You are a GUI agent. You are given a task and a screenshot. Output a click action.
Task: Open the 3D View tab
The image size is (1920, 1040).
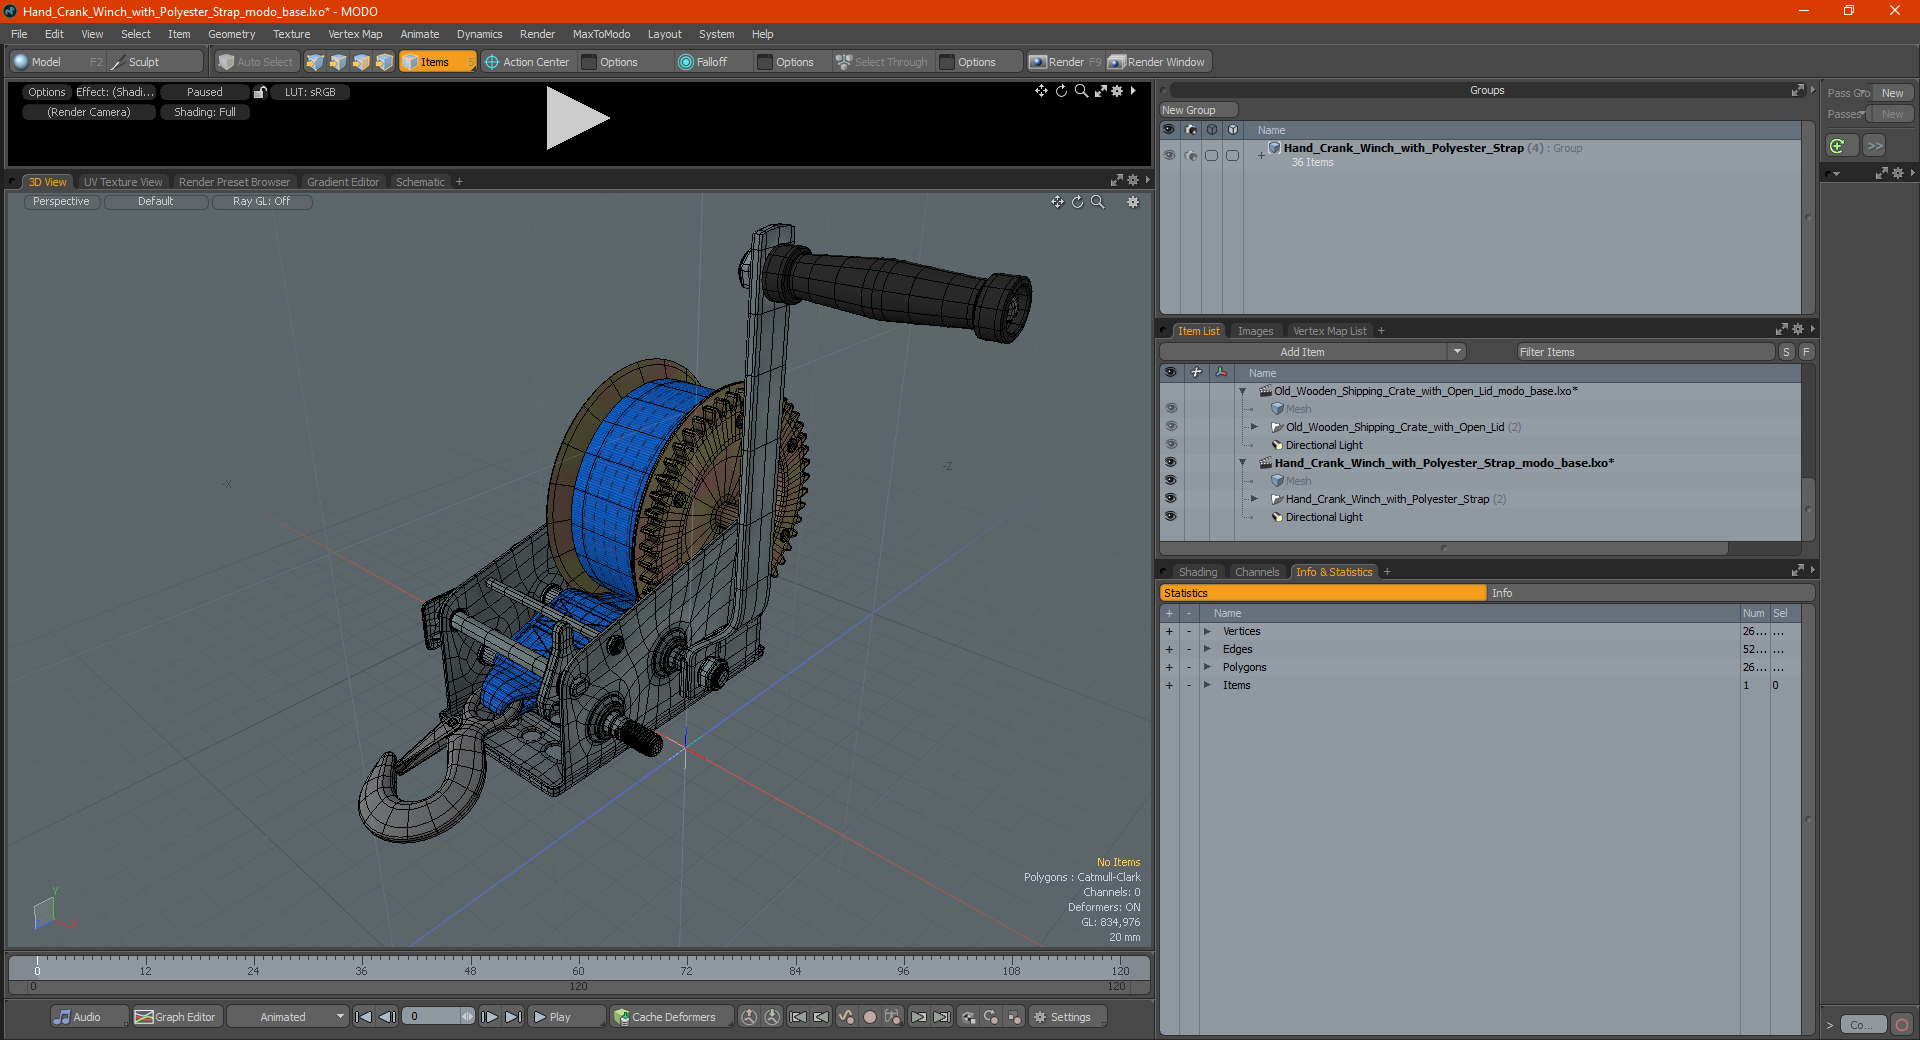tap(47, 182)
